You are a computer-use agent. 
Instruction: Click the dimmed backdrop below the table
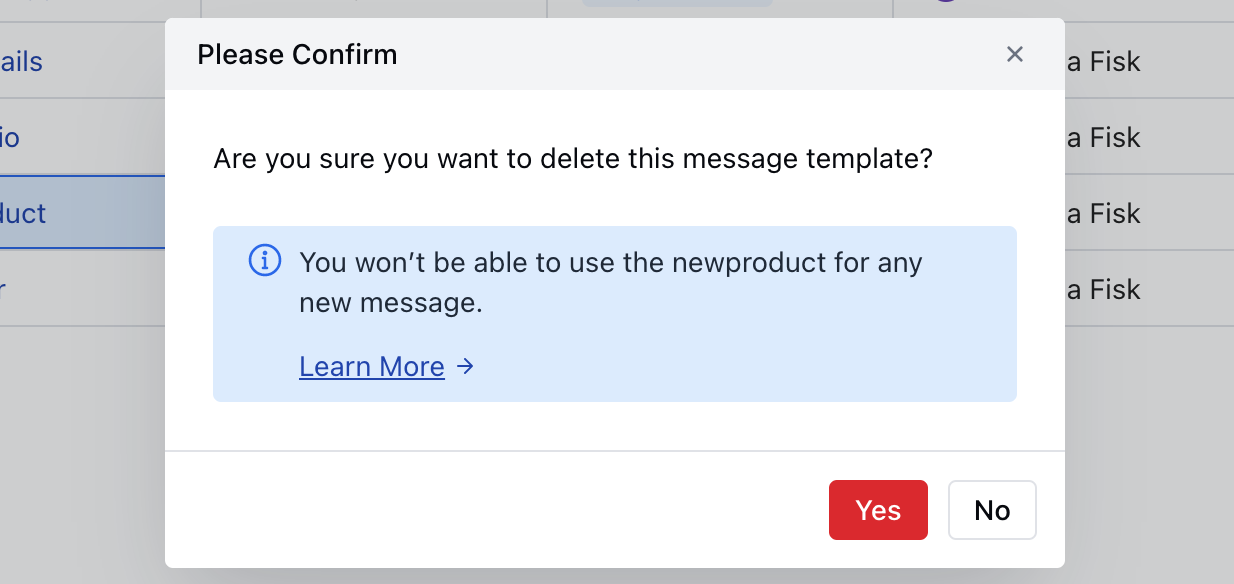(82, 450)
